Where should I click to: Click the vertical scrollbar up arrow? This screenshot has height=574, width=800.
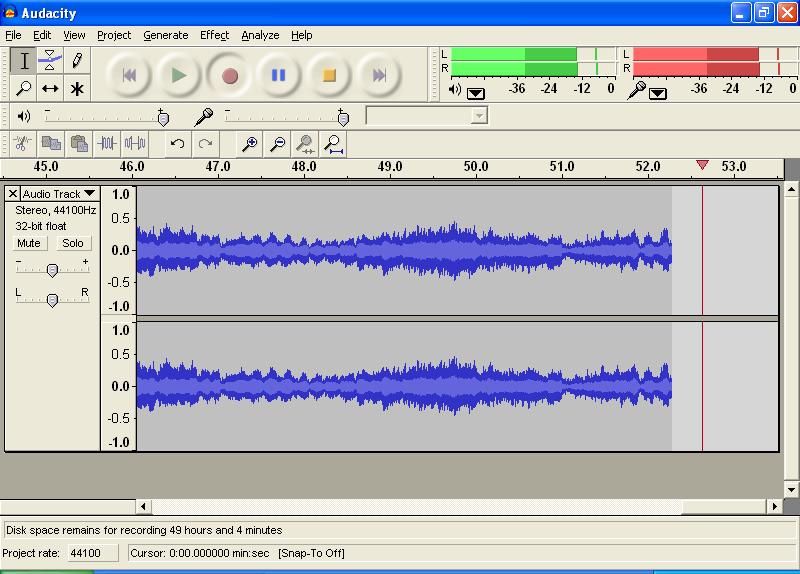point(791,190)
